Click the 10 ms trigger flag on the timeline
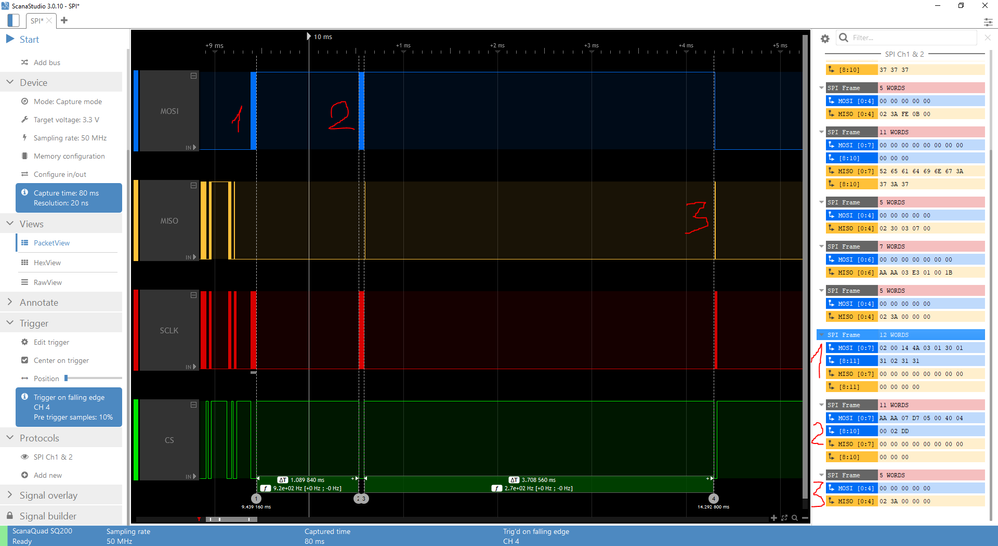This screenshot has height=546, width=998. [309, 36]
